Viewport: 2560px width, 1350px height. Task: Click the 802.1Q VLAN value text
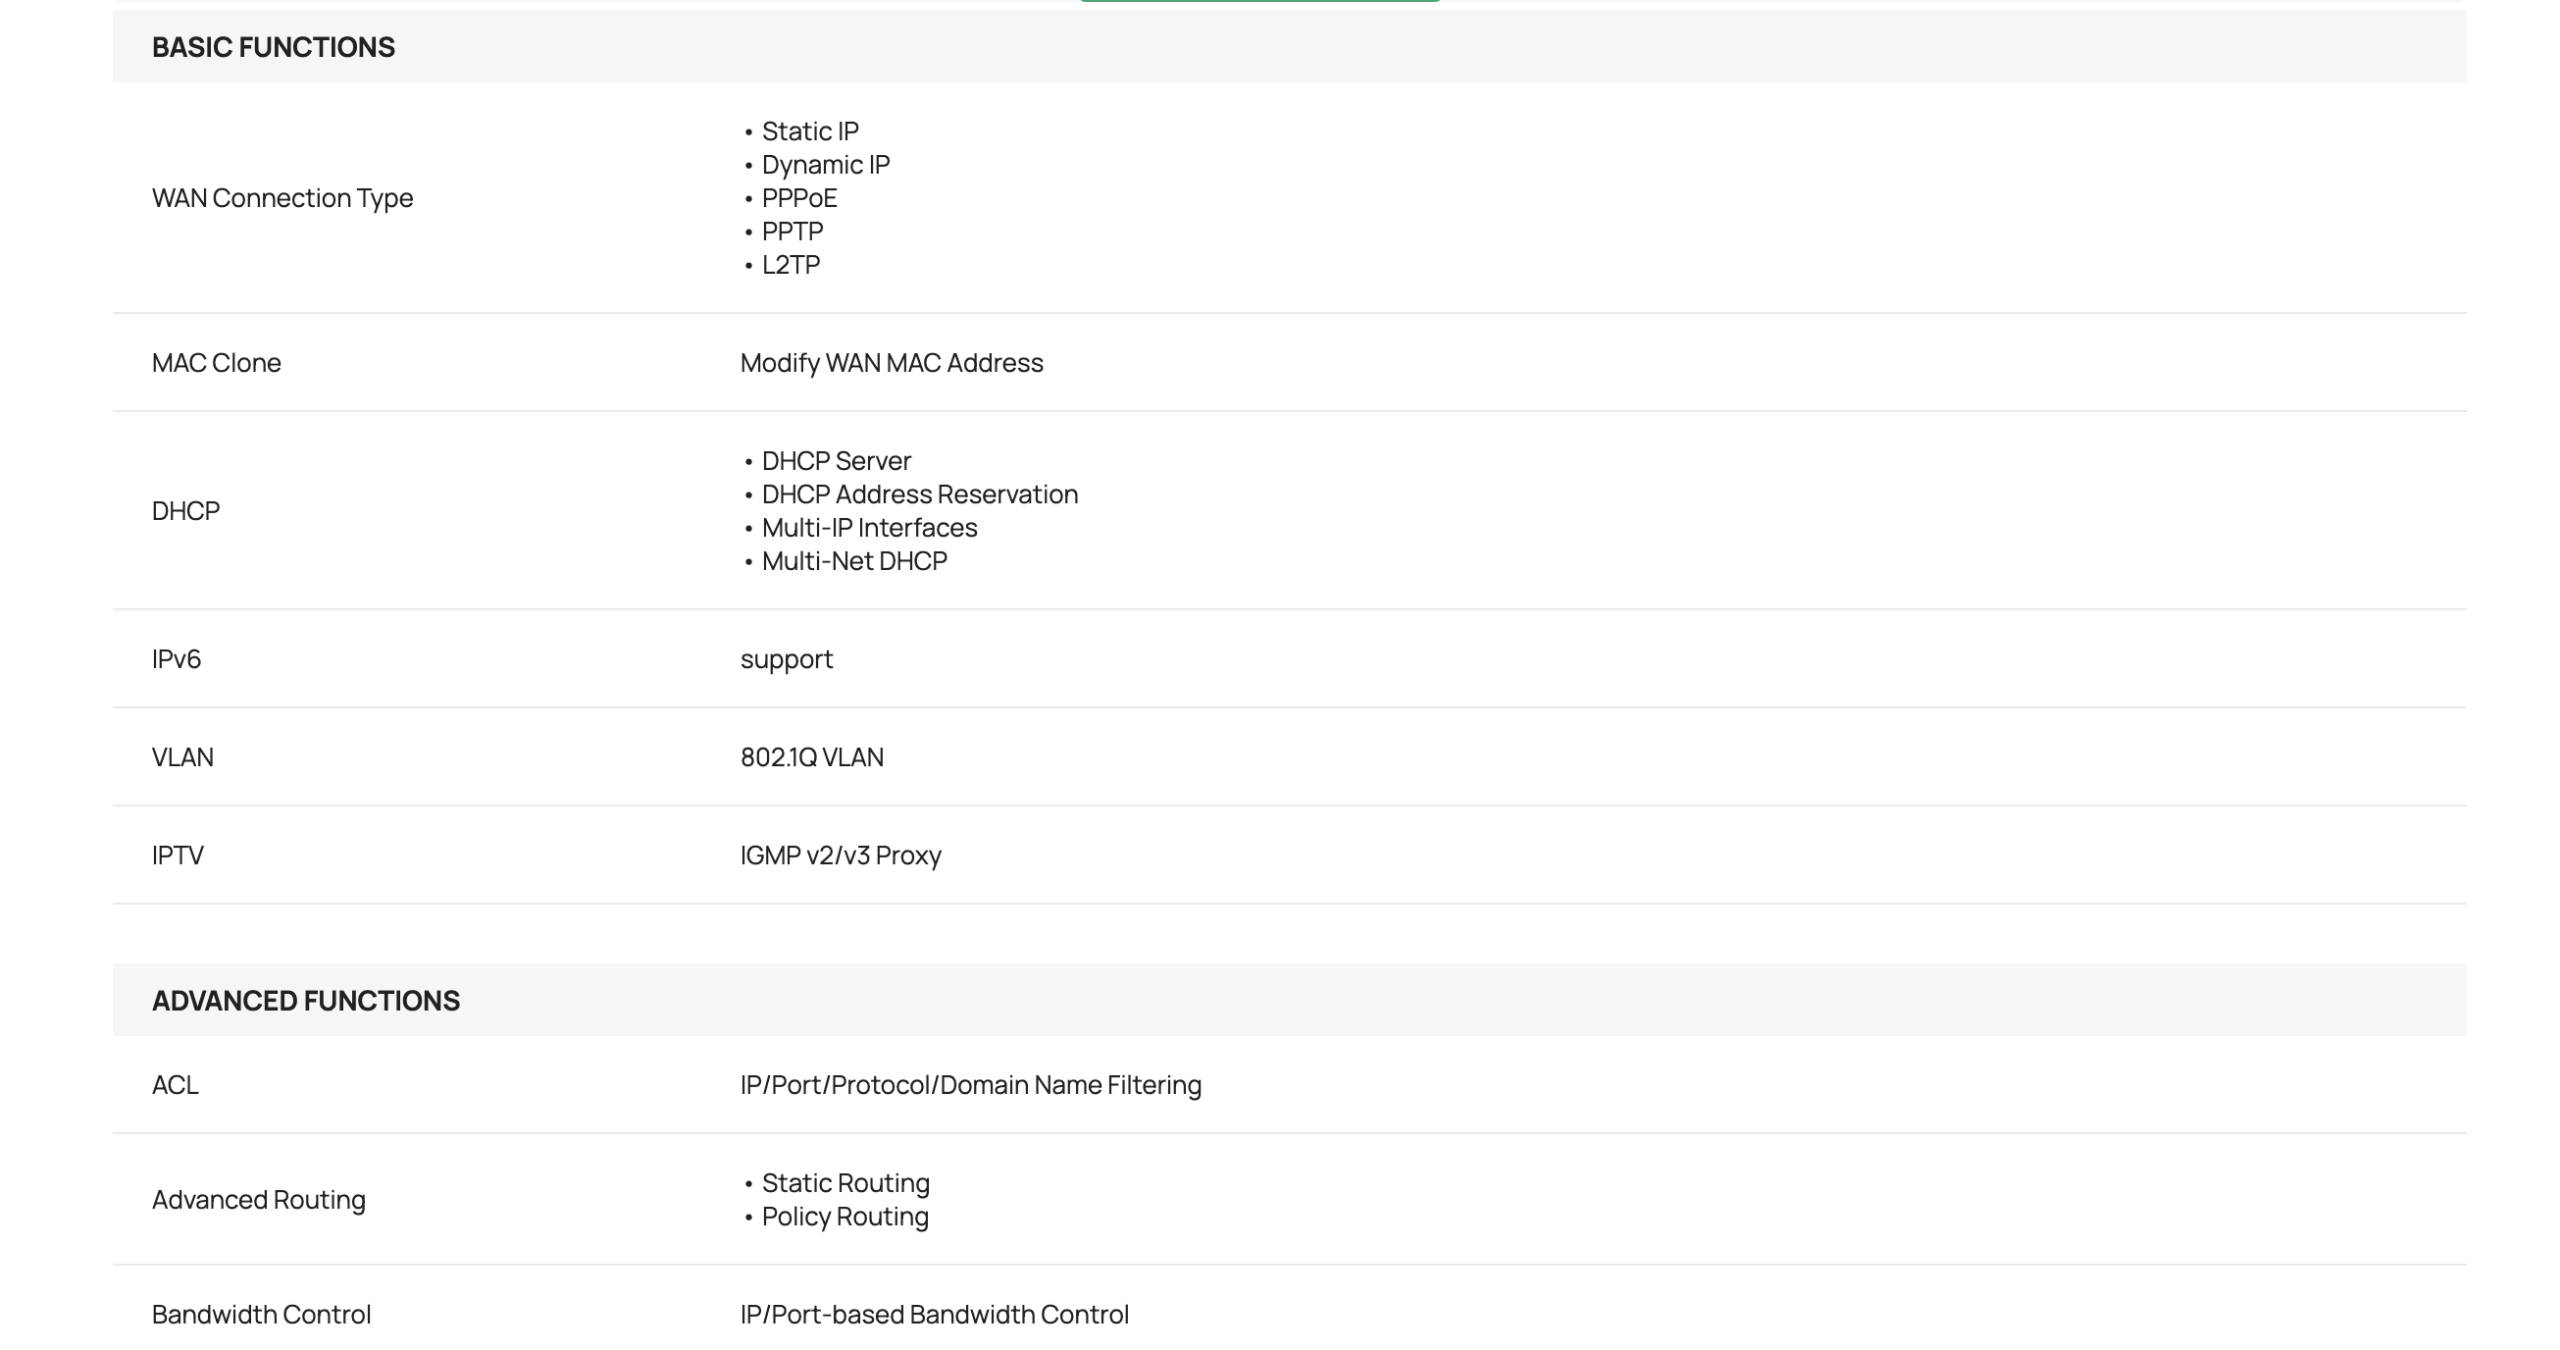click(x=811, y=757)
